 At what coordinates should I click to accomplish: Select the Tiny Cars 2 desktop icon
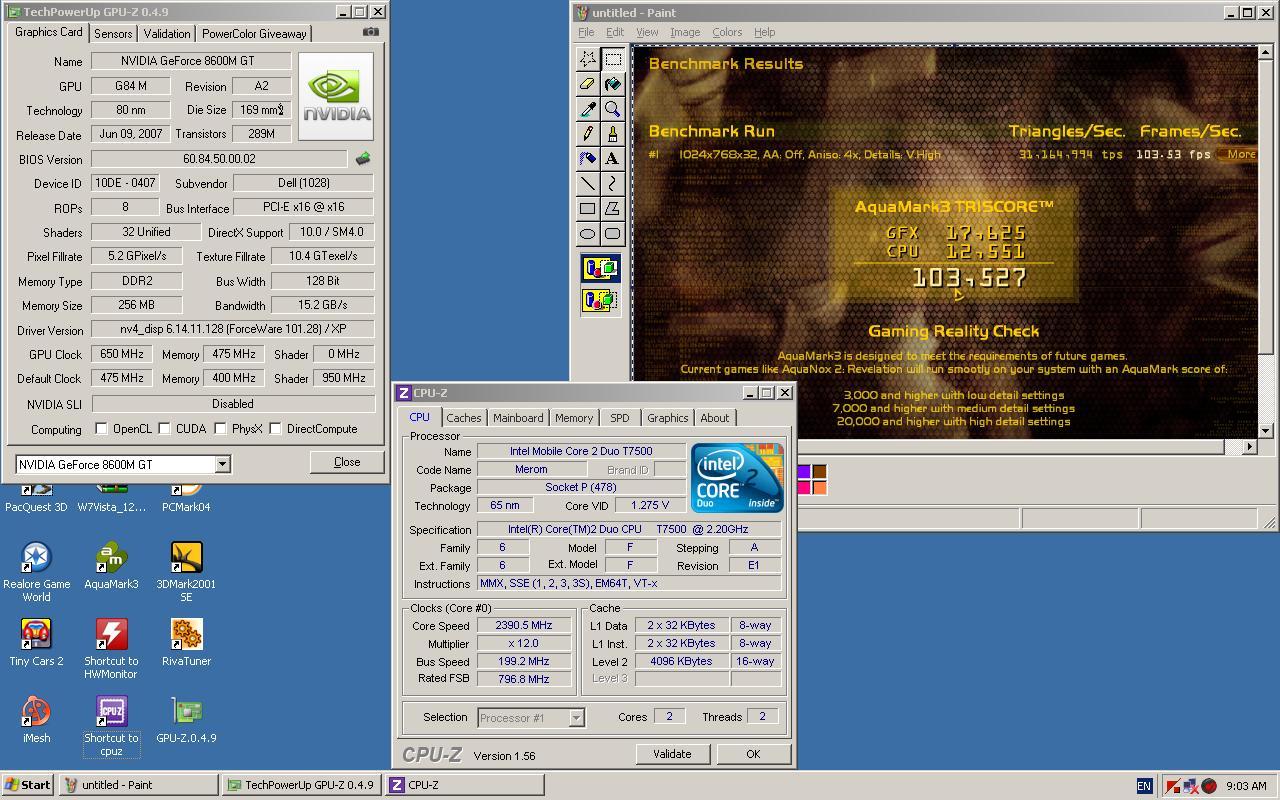tap(36, 642)
